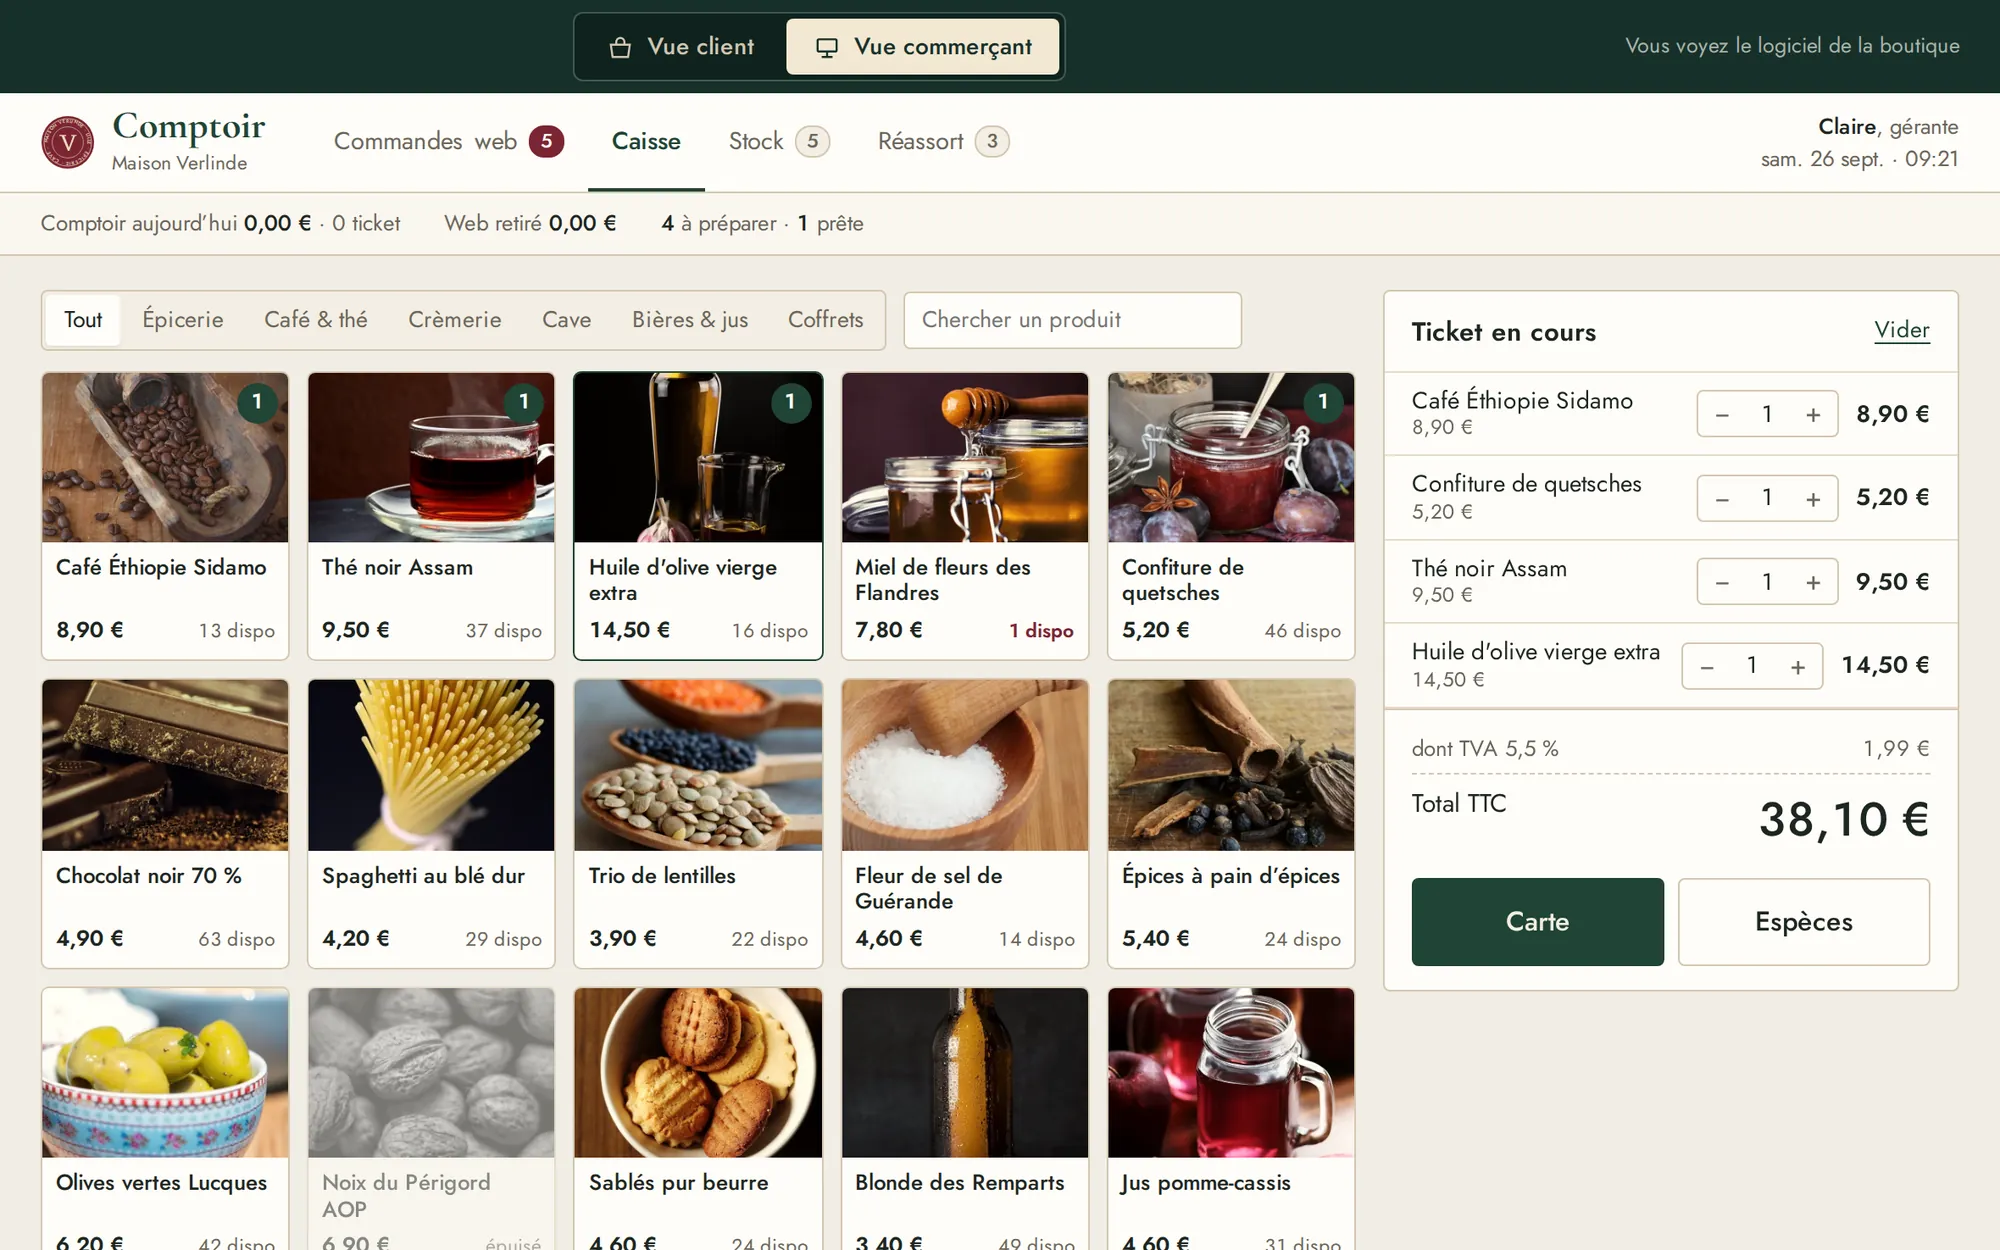Viewport: 2000px width, 1250px height.
Task: Increase Café Éthiopie Sidamo quantity
Action: point(1813,415)
